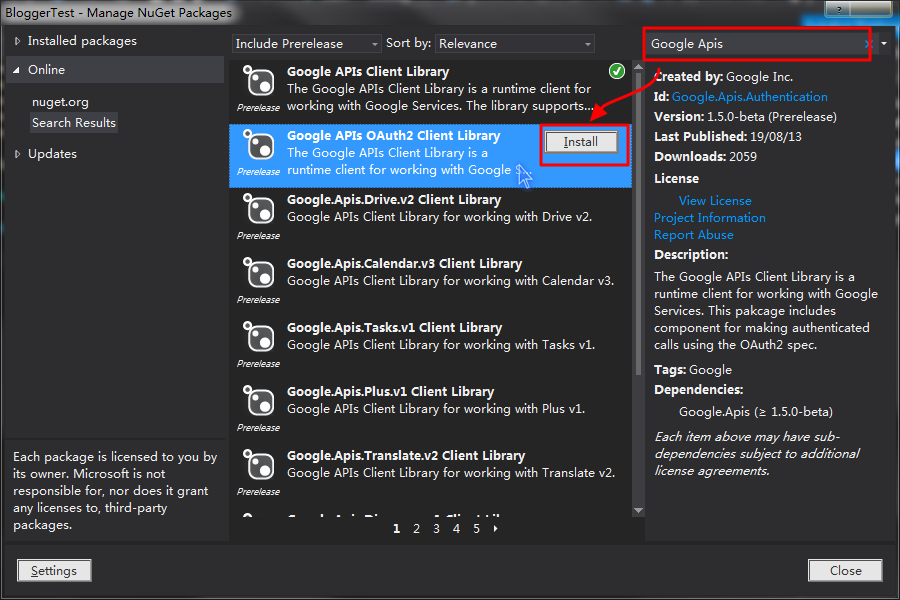Go to results page 4
Viewport: 900px width, 600px height.
point(456,529)
